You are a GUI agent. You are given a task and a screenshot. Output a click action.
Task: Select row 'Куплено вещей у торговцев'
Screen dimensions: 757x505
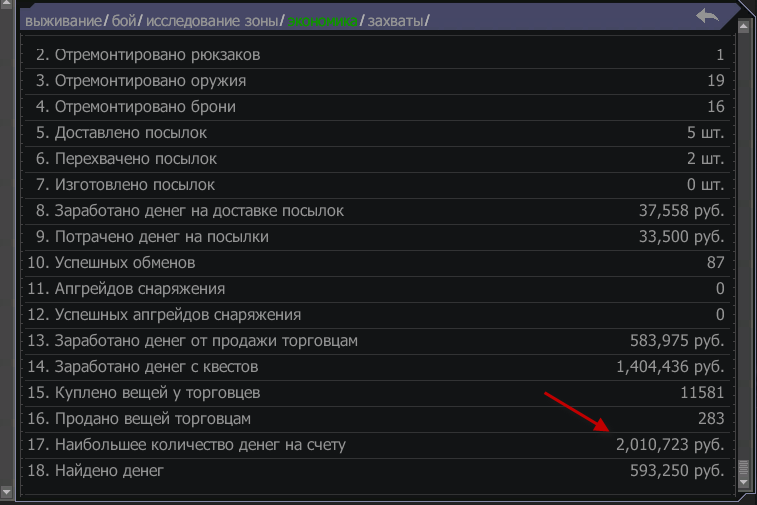tap(379, 393)
